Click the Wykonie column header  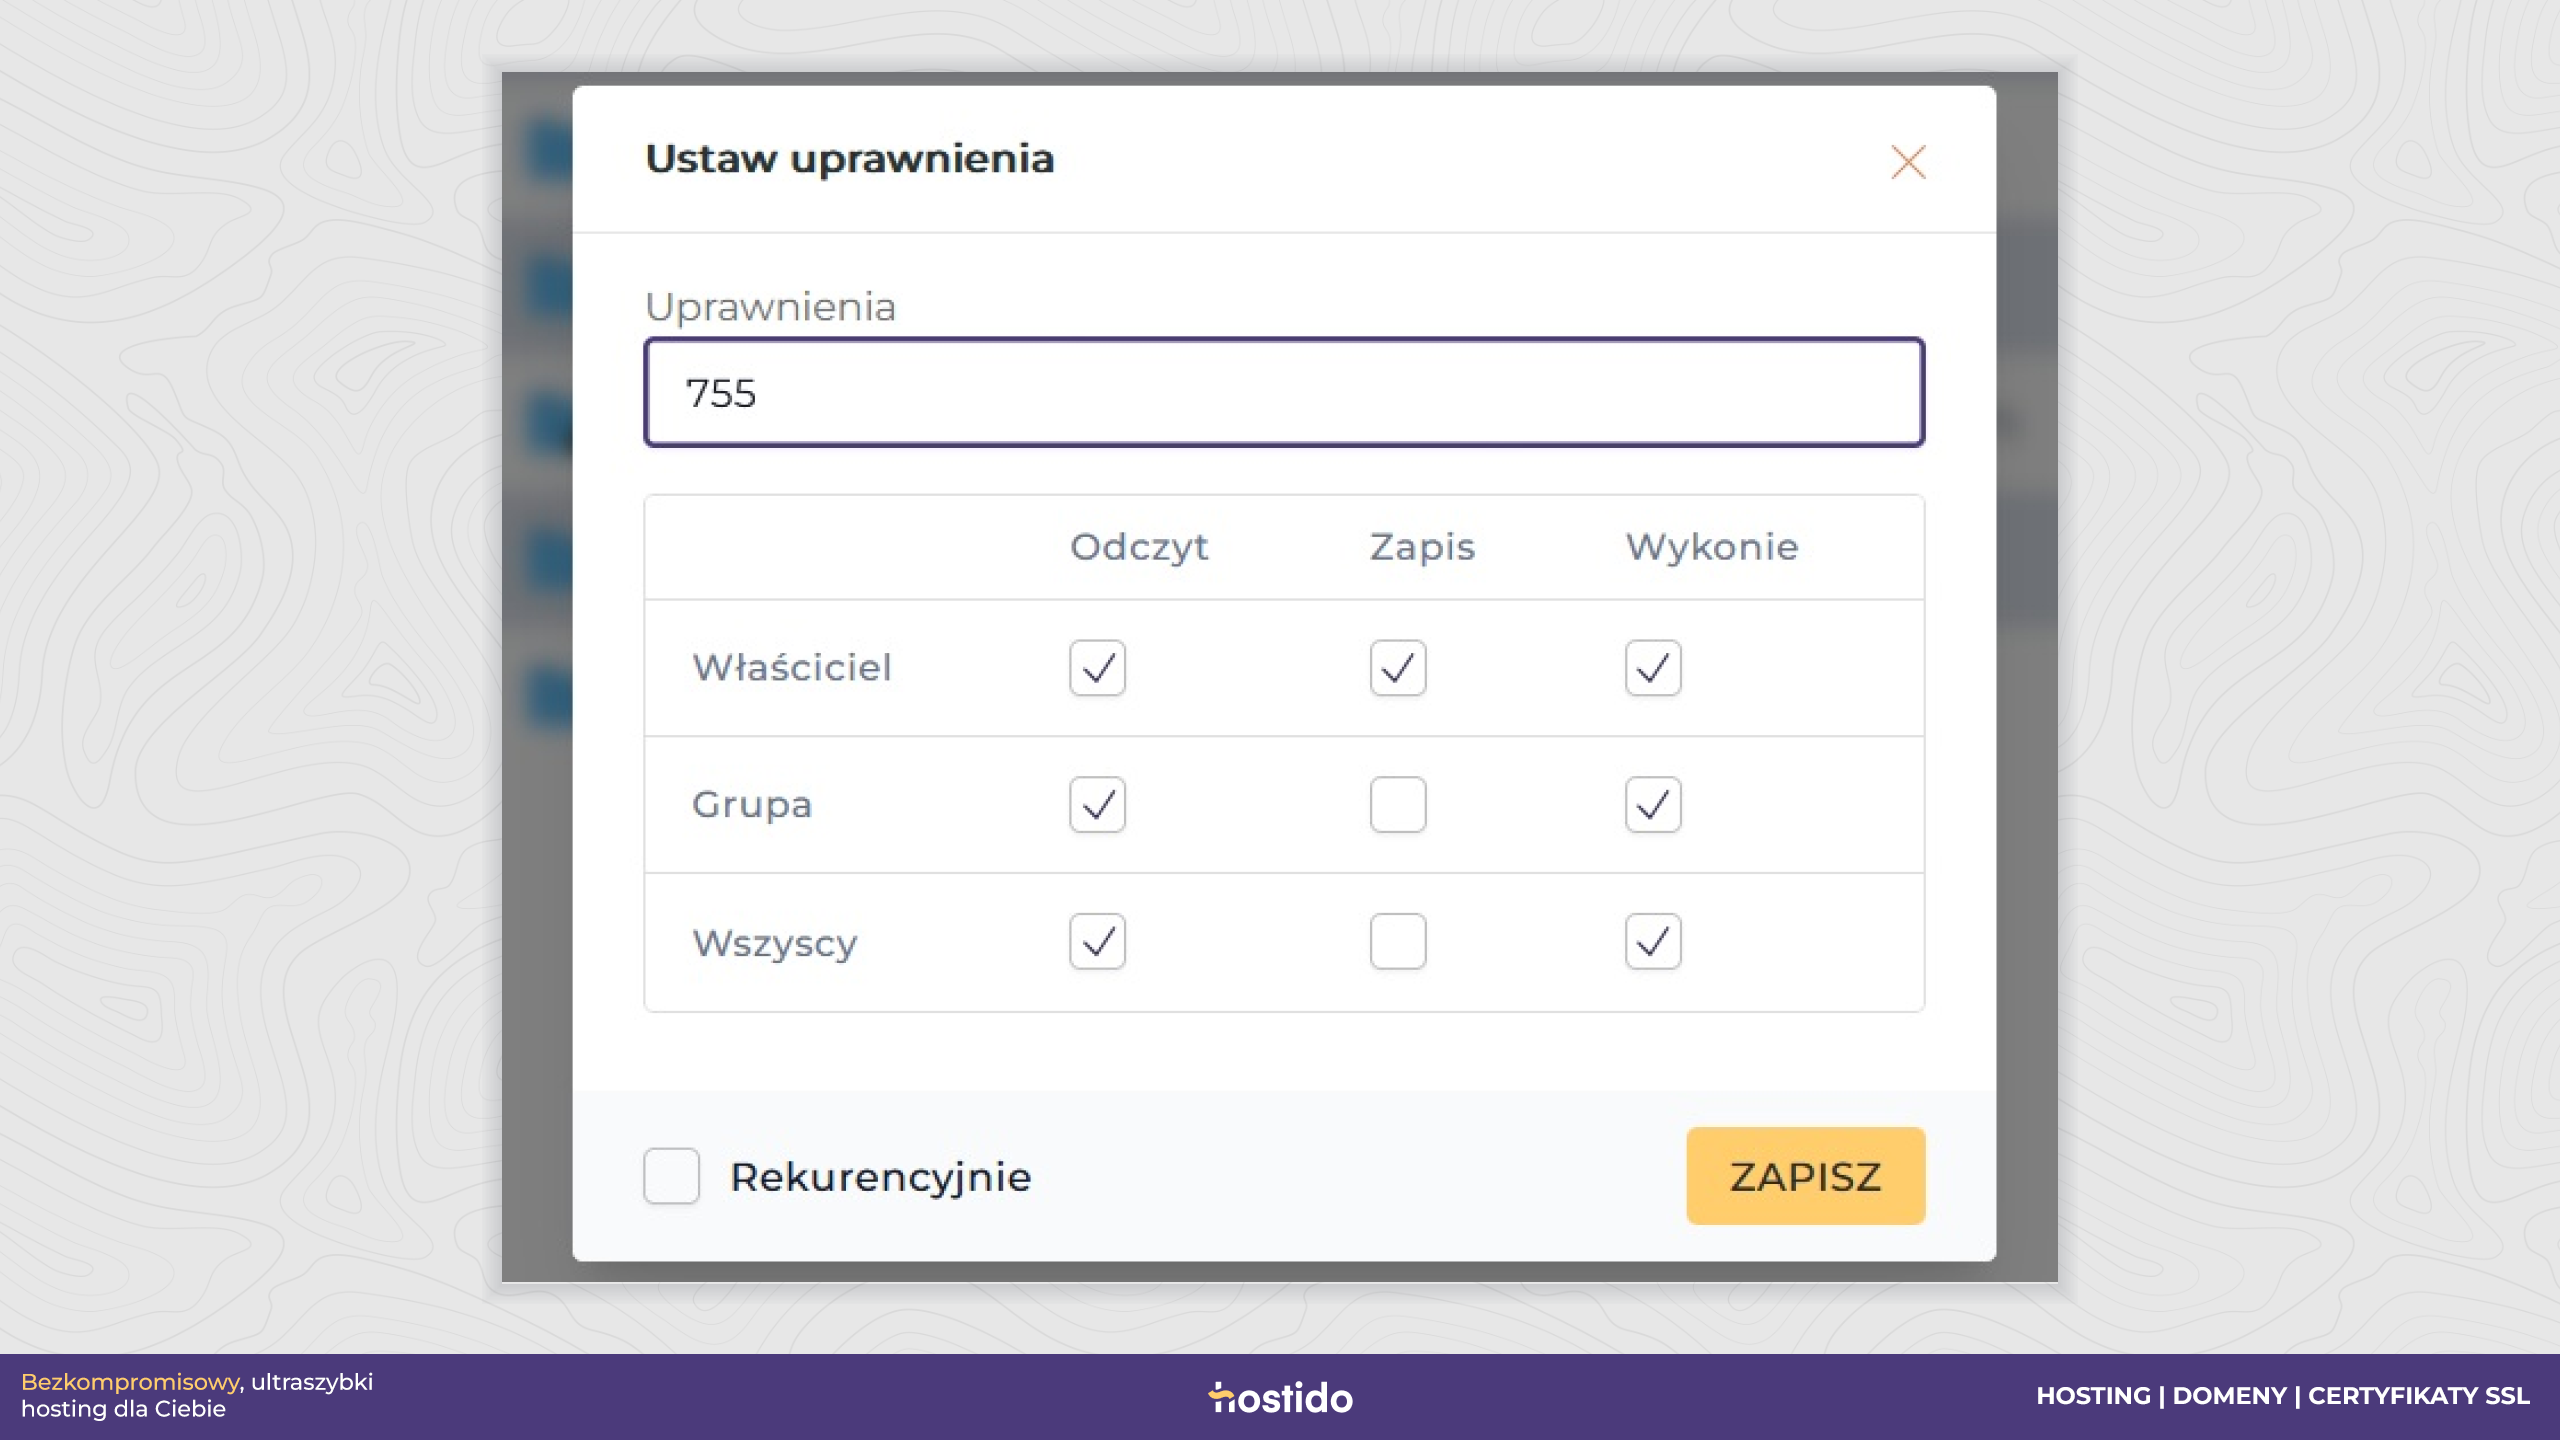pos(1712,547)
